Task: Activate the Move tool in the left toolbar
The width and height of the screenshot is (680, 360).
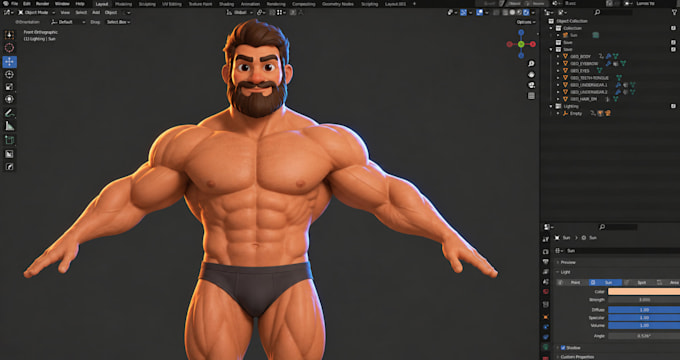Action: pyautogui.click(x=9, y=62)
